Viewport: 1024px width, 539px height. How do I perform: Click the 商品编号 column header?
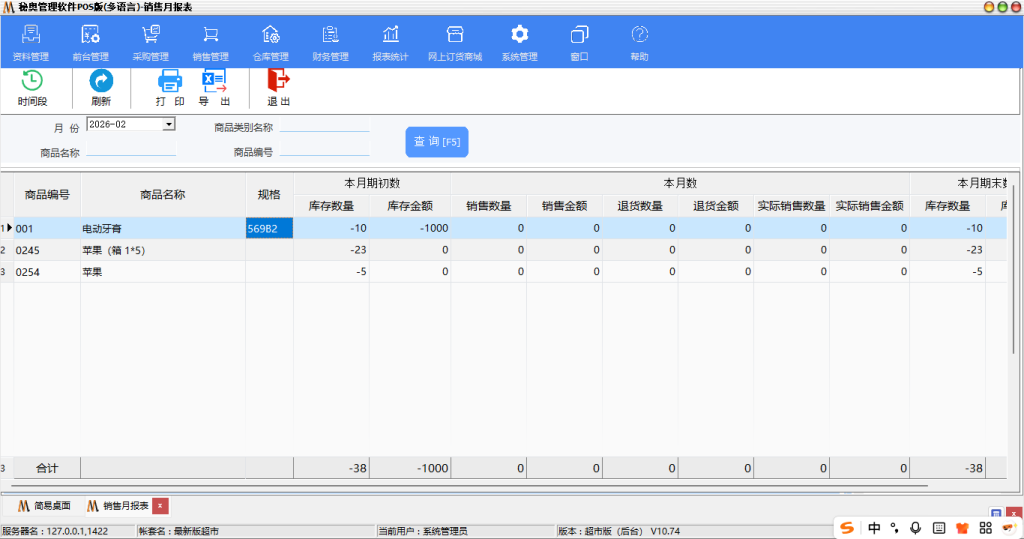[47, 194]
